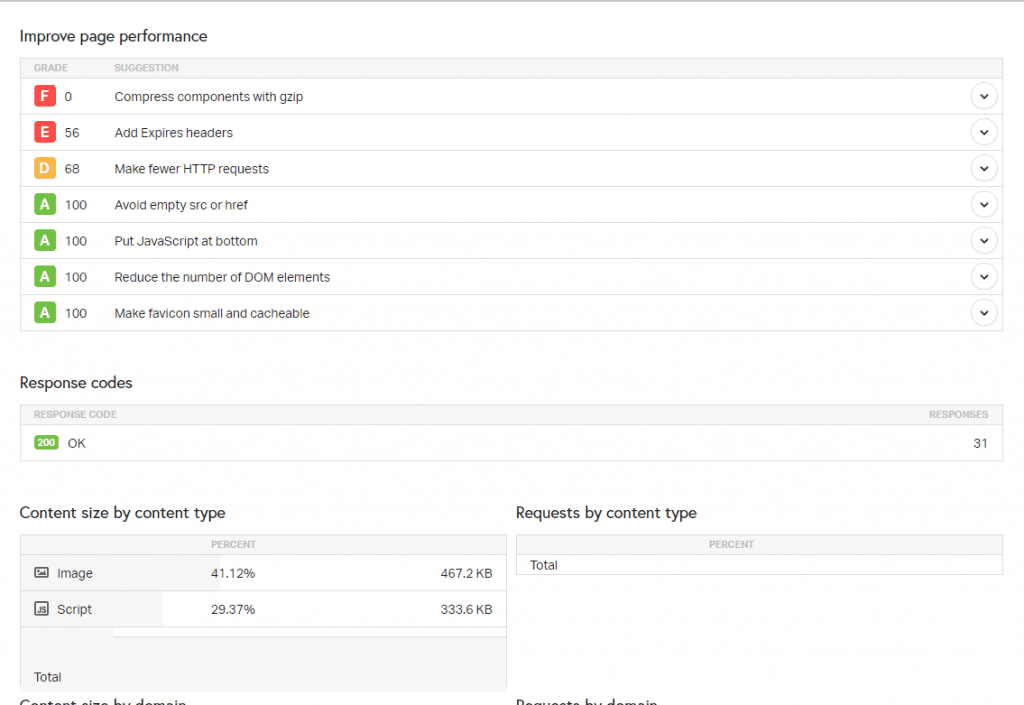
Task: Click the A badge for empty src
Action: [x=44, y=205]
